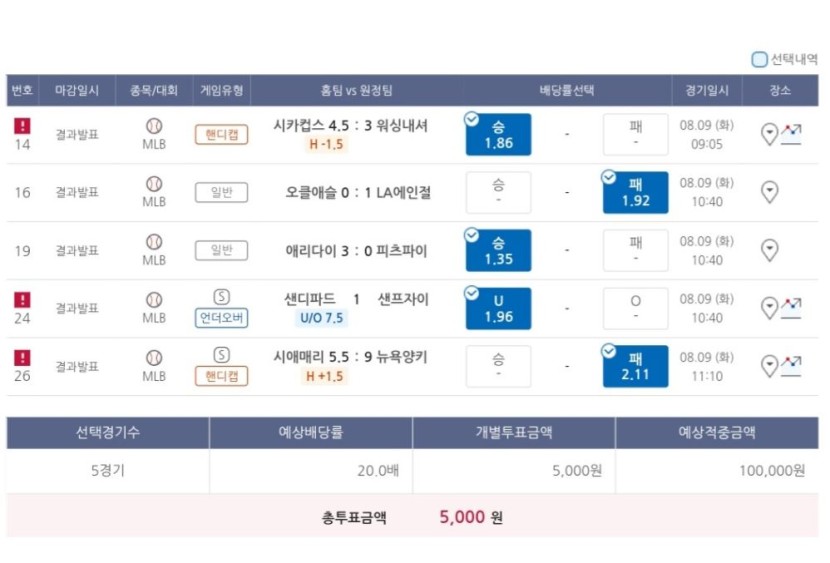
Task: Click 마감일시 column header
Action: 77,90
